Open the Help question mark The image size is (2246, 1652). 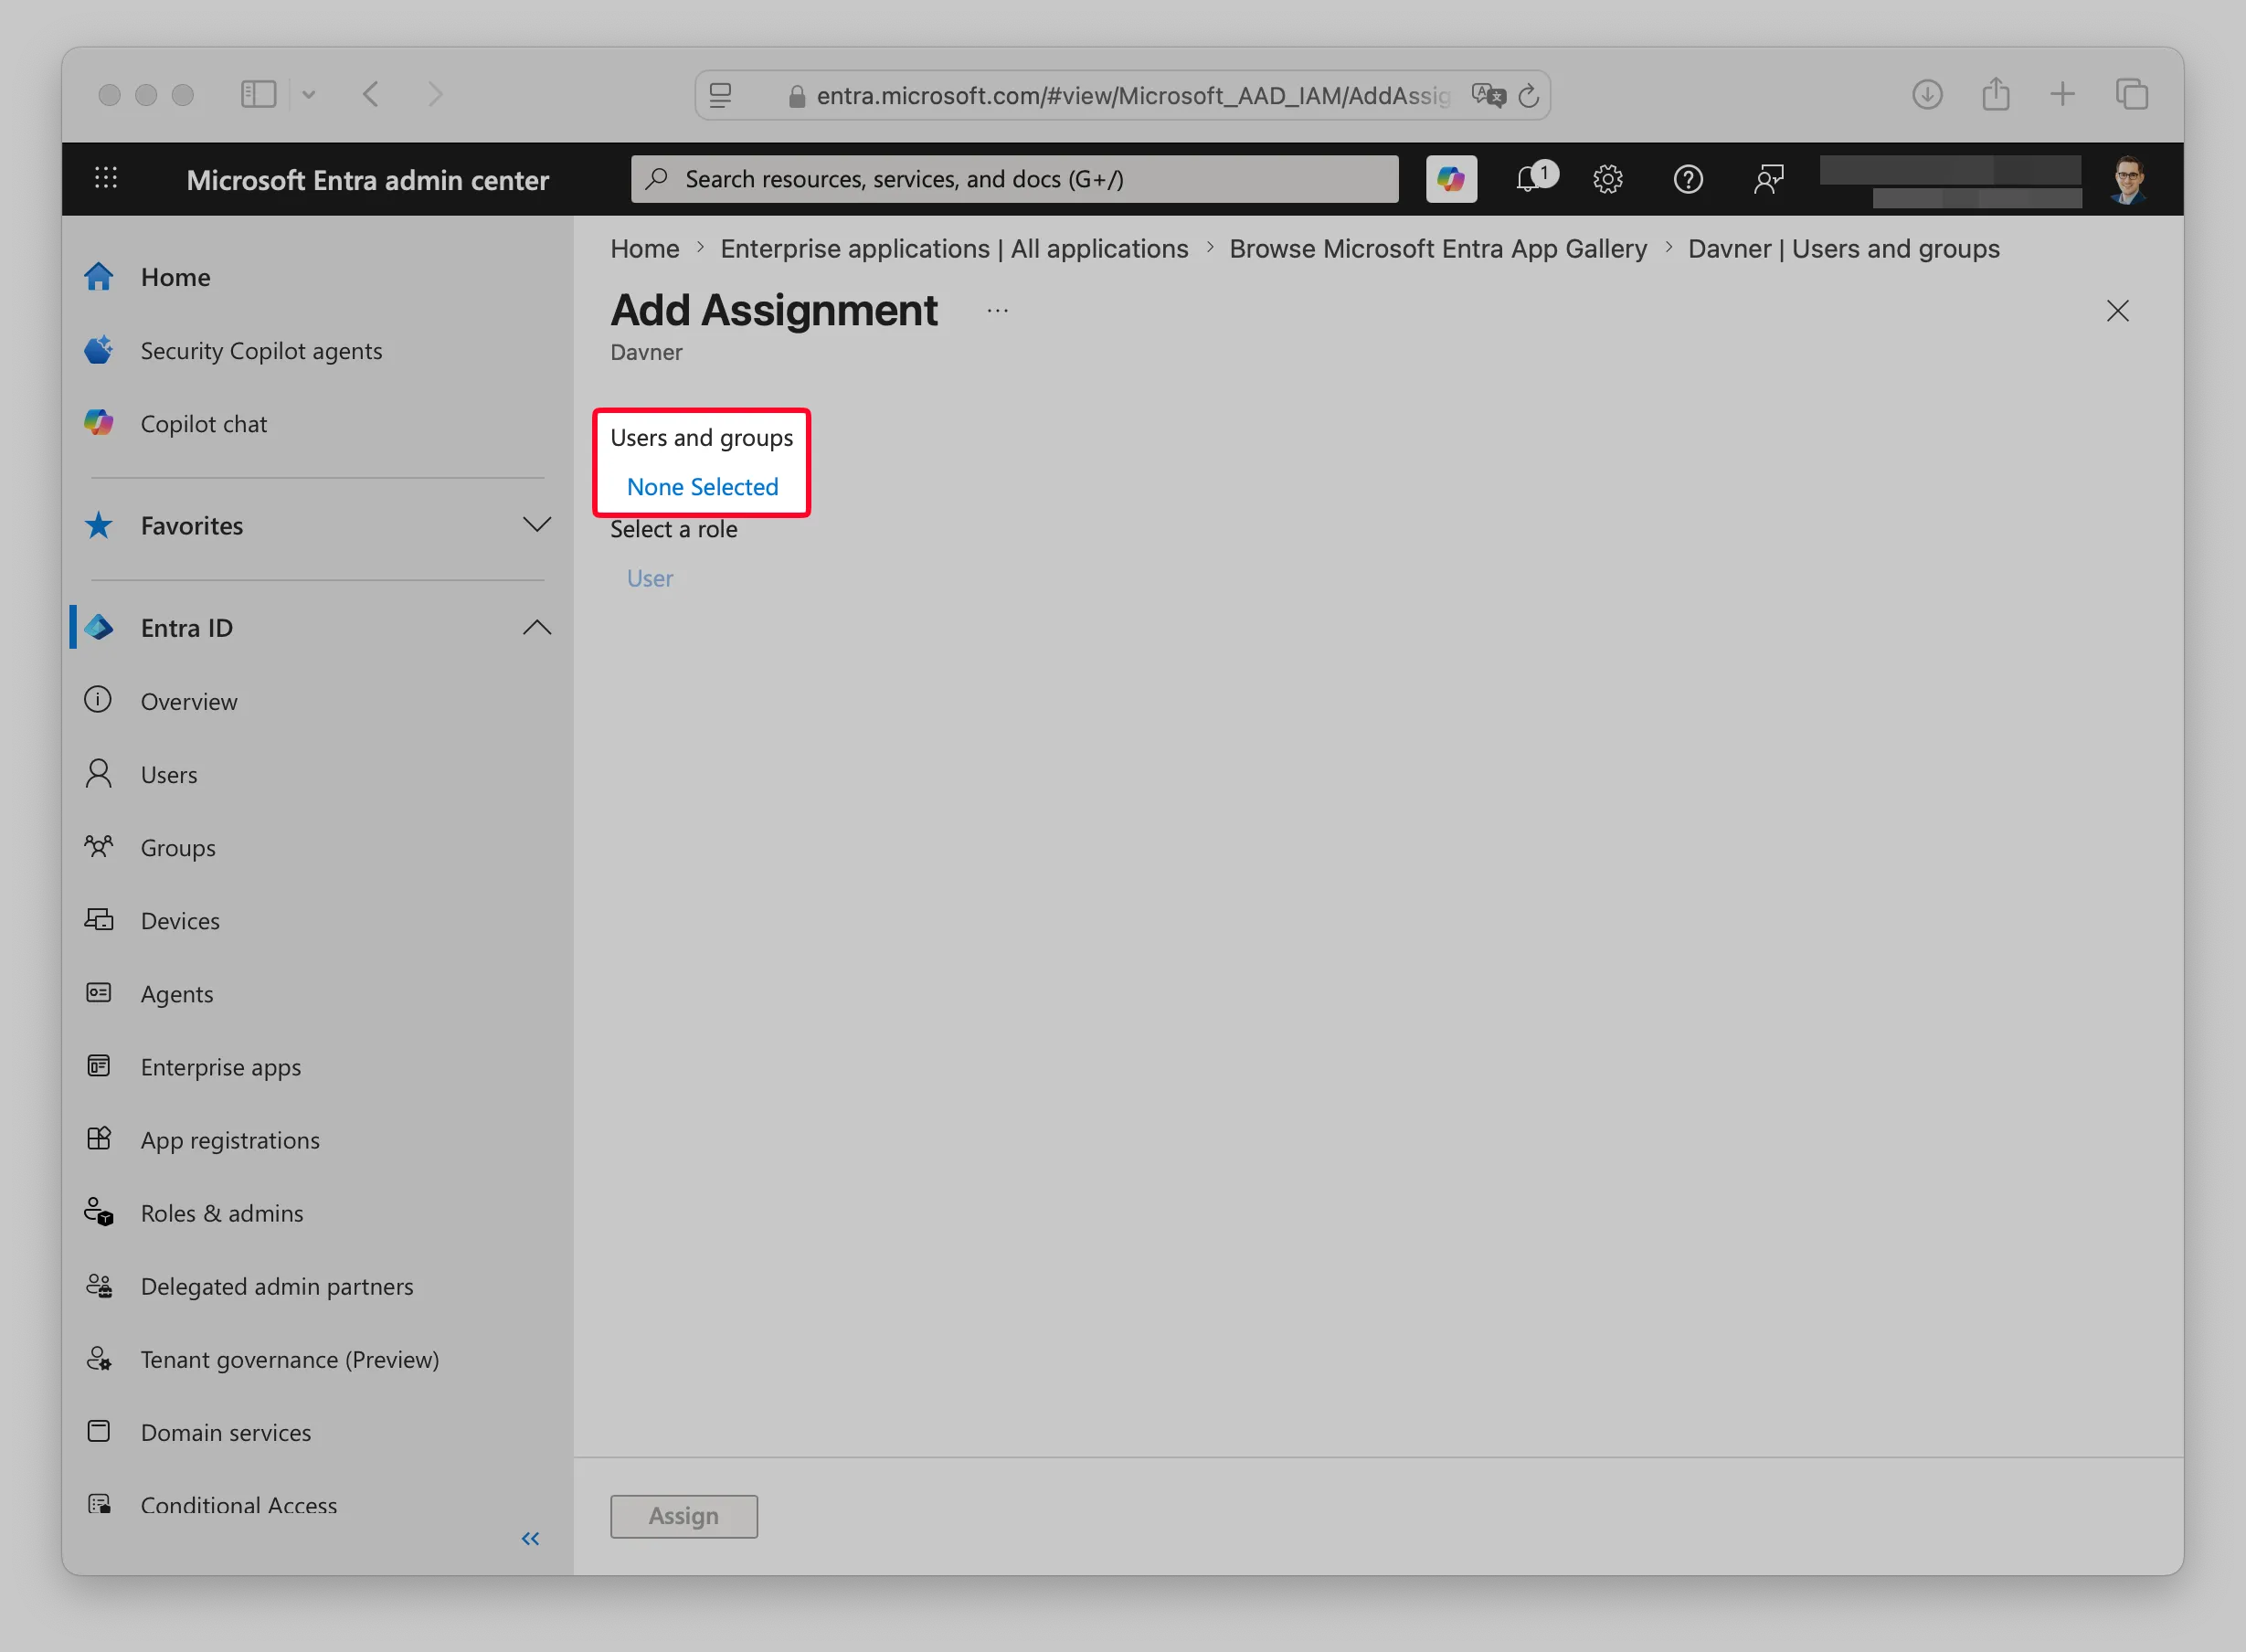click(x=1688, y=179)
